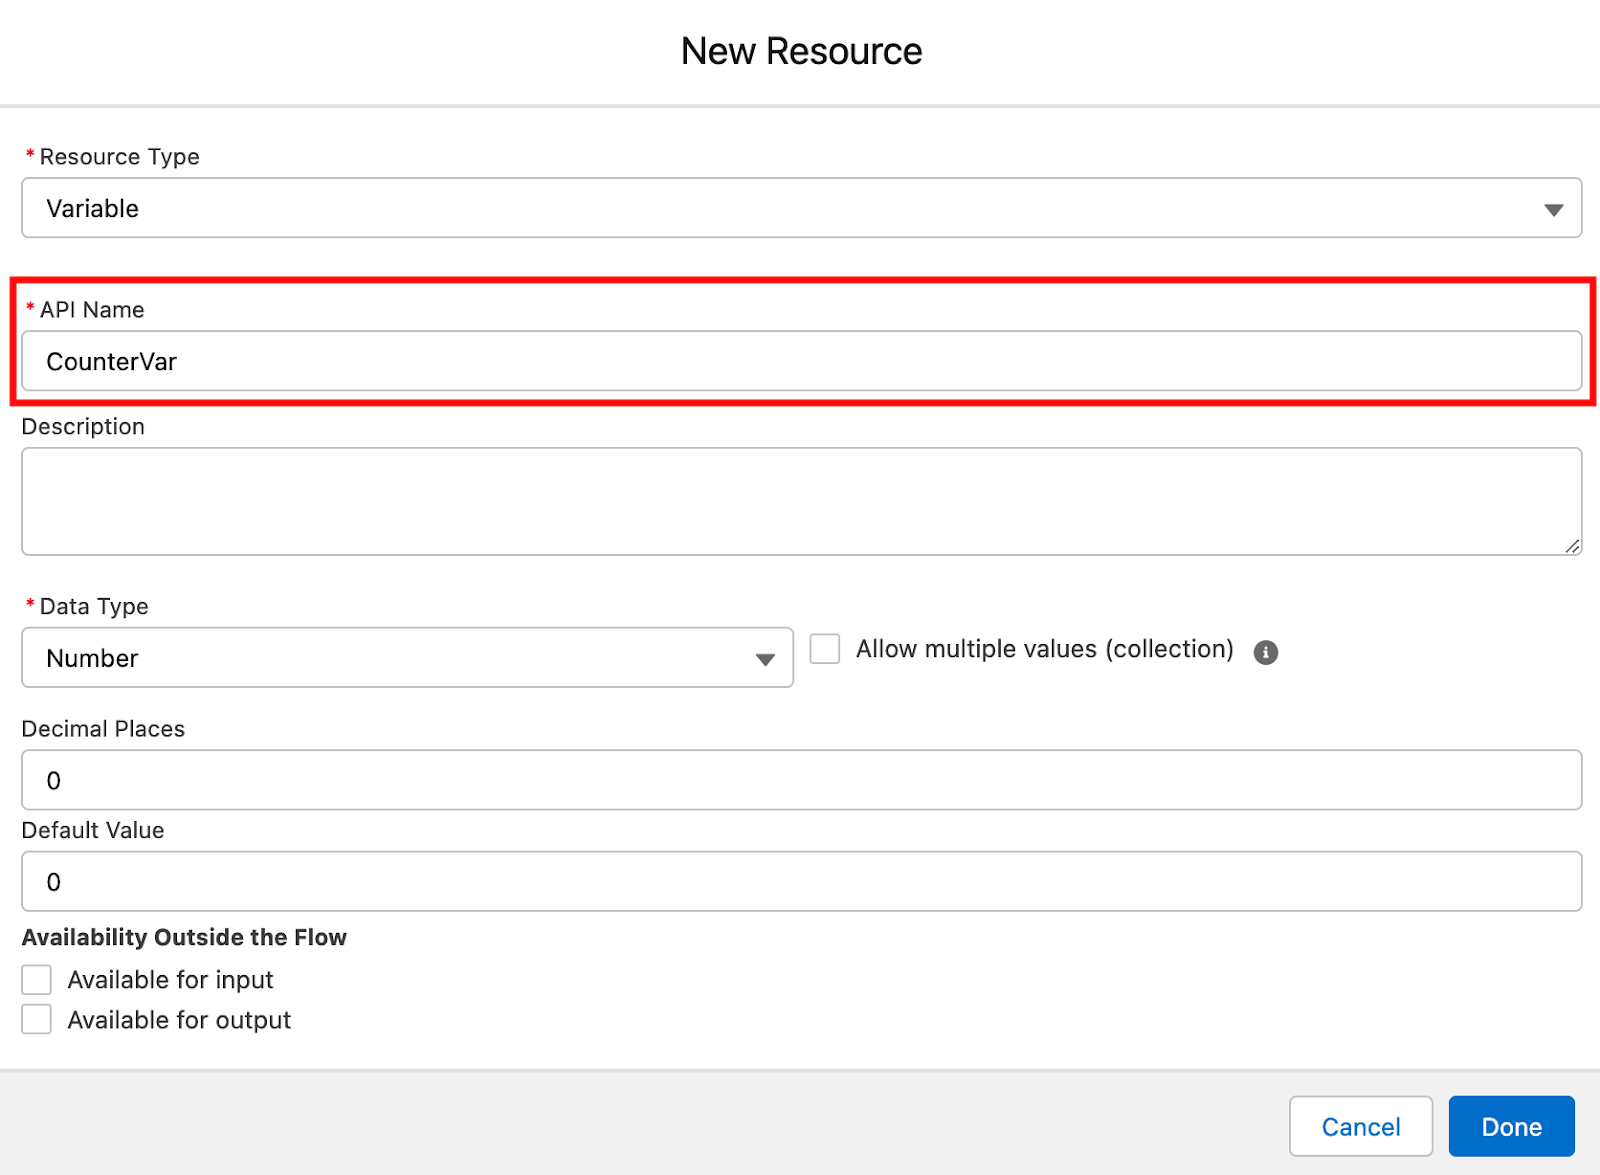Image resolution: width=1600 pixels, height=1175 pixels.
Task: Click the Done button
Action: click(x=1510, y=1126)
